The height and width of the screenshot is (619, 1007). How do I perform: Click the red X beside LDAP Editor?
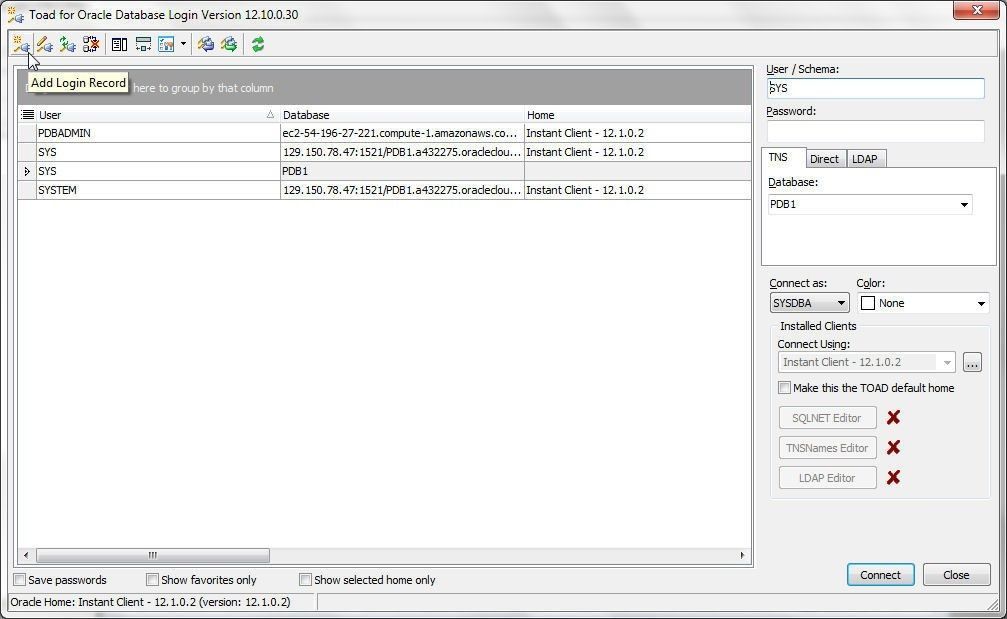coord(893,477)
